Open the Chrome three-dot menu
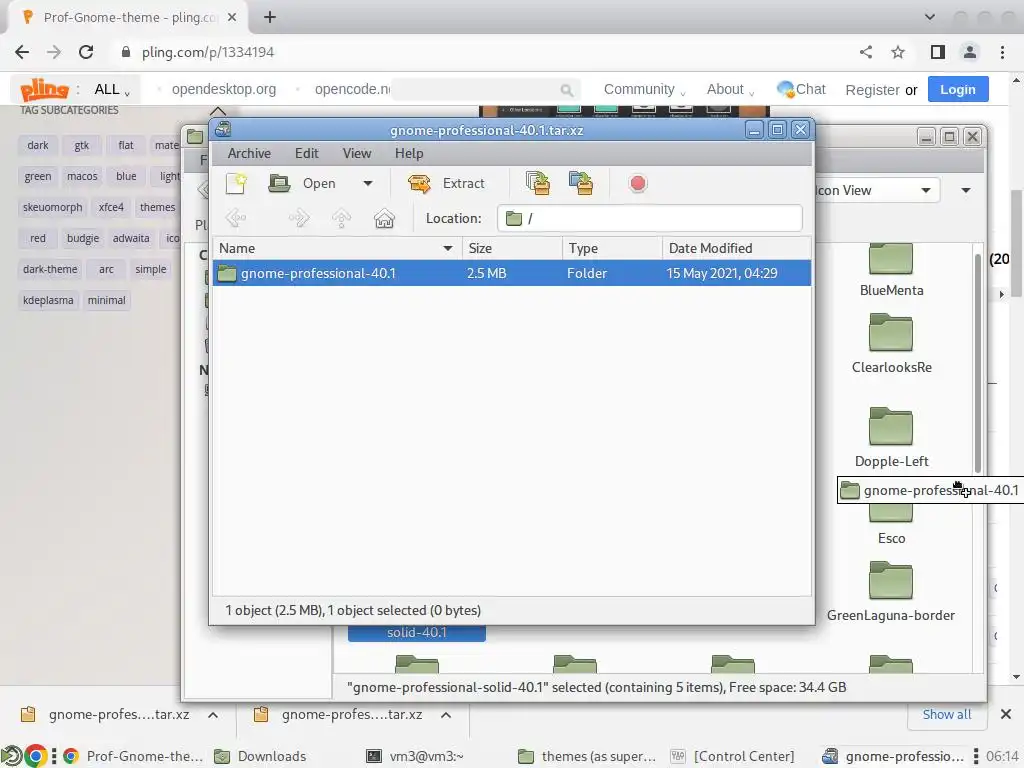The image size is (1024, 768). [1002, 52]
